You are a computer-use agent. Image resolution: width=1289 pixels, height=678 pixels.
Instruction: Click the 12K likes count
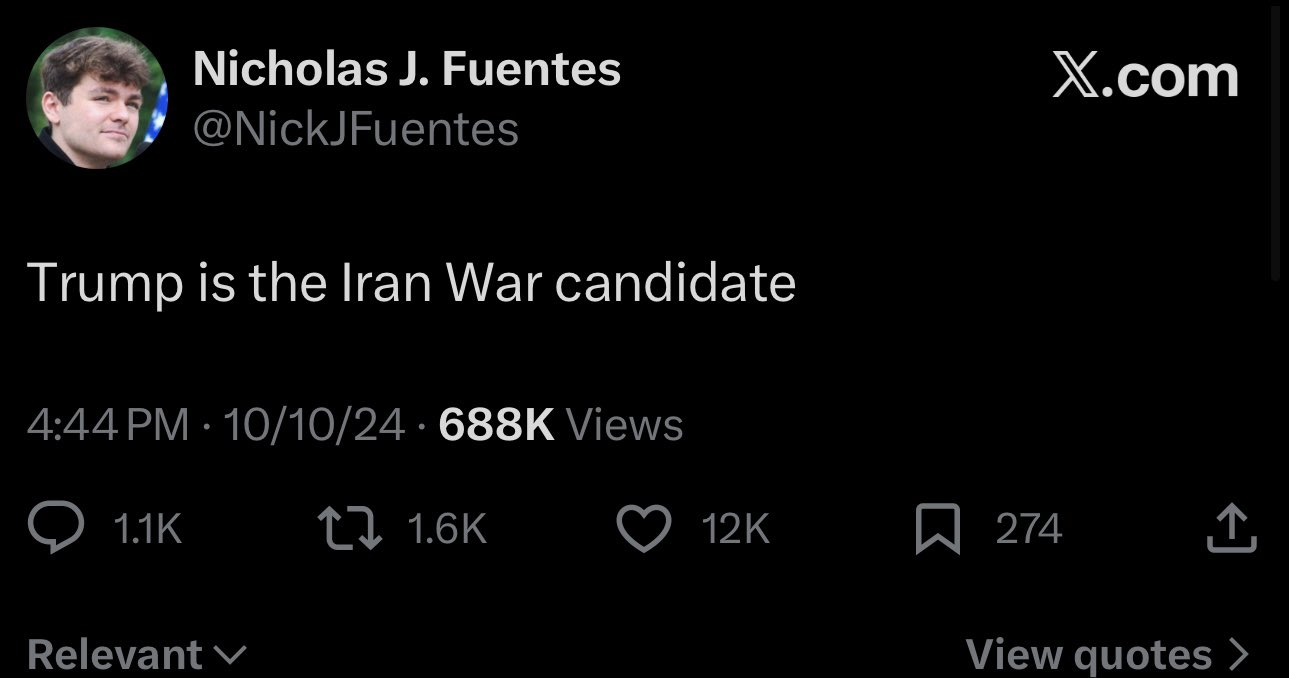coord(735,529)
